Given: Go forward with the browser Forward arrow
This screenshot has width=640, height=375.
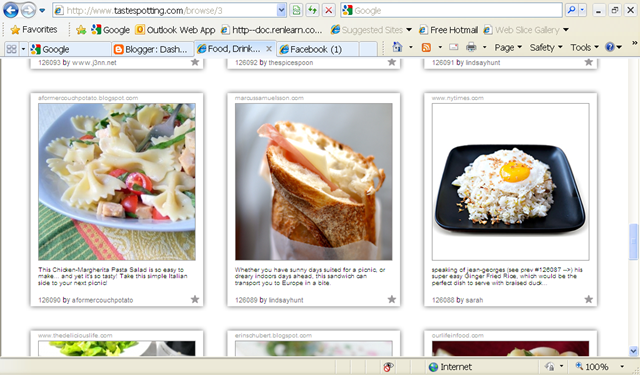Looking at the screenshot, I should [x=28, y=10].
